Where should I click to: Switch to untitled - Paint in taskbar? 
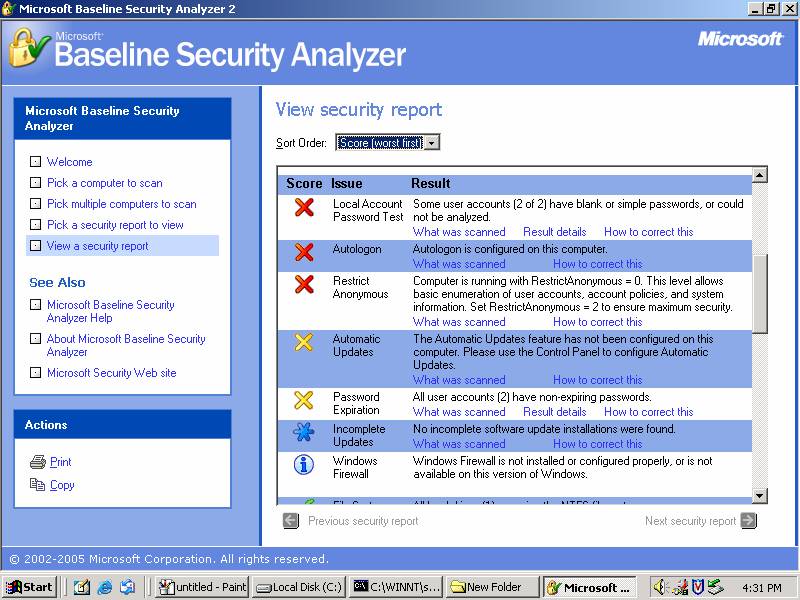pyautogui.click(x=202, y=587)
